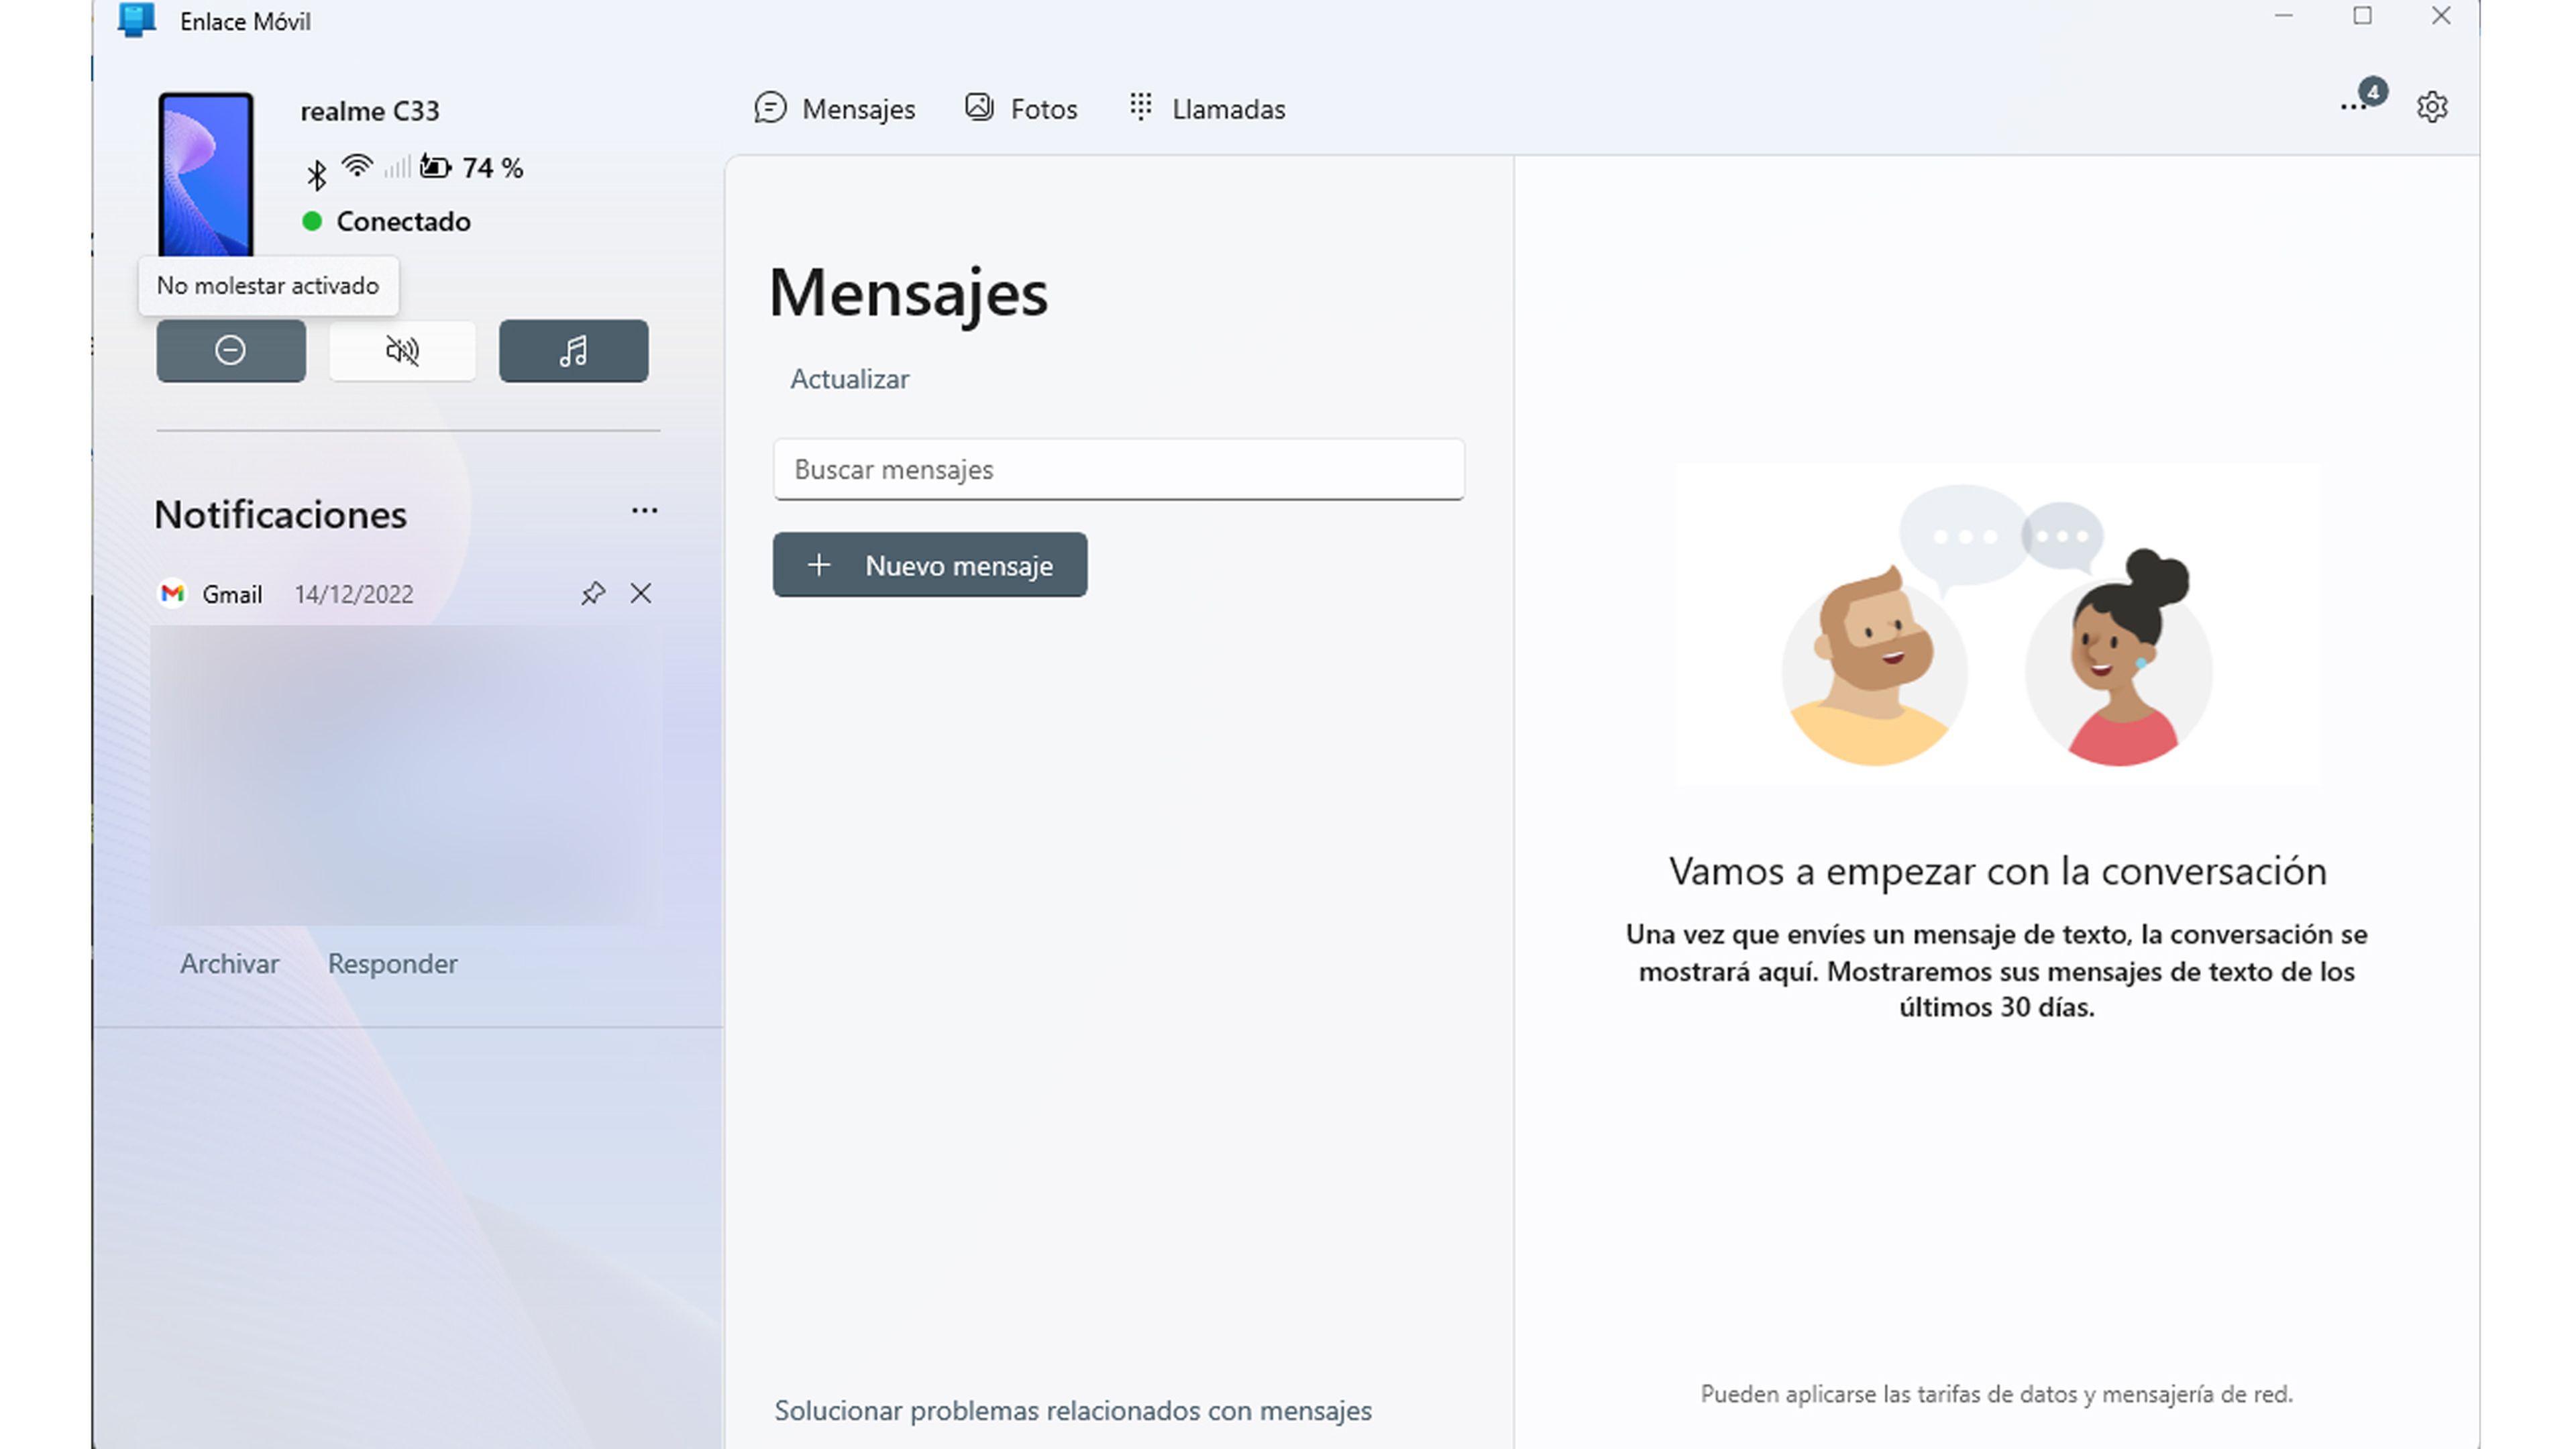The width and height of the screenshot is (2576, 1449).
Task: Click the 74 % battery percentage text
Action: [x=493, y=168]
